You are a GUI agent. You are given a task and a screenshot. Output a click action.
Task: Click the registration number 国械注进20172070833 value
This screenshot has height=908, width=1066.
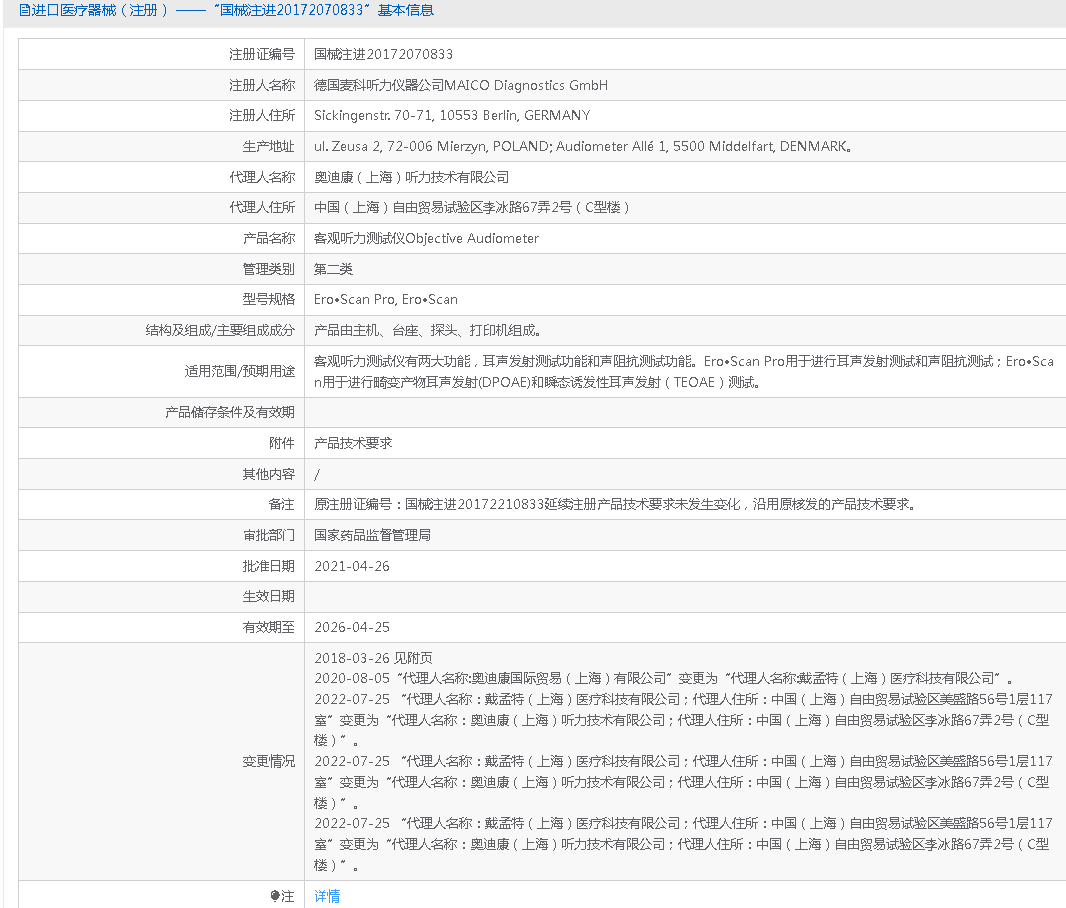pos(383,54)
